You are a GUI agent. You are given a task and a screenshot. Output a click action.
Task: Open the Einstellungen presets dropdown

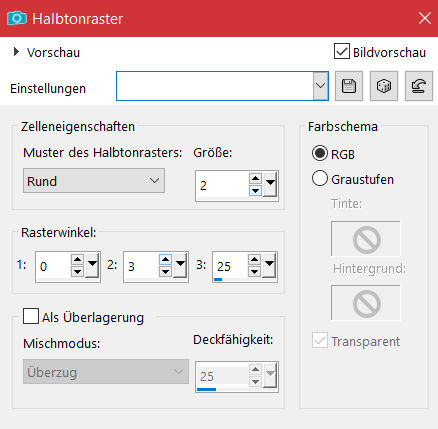click(x=320, y=86)
